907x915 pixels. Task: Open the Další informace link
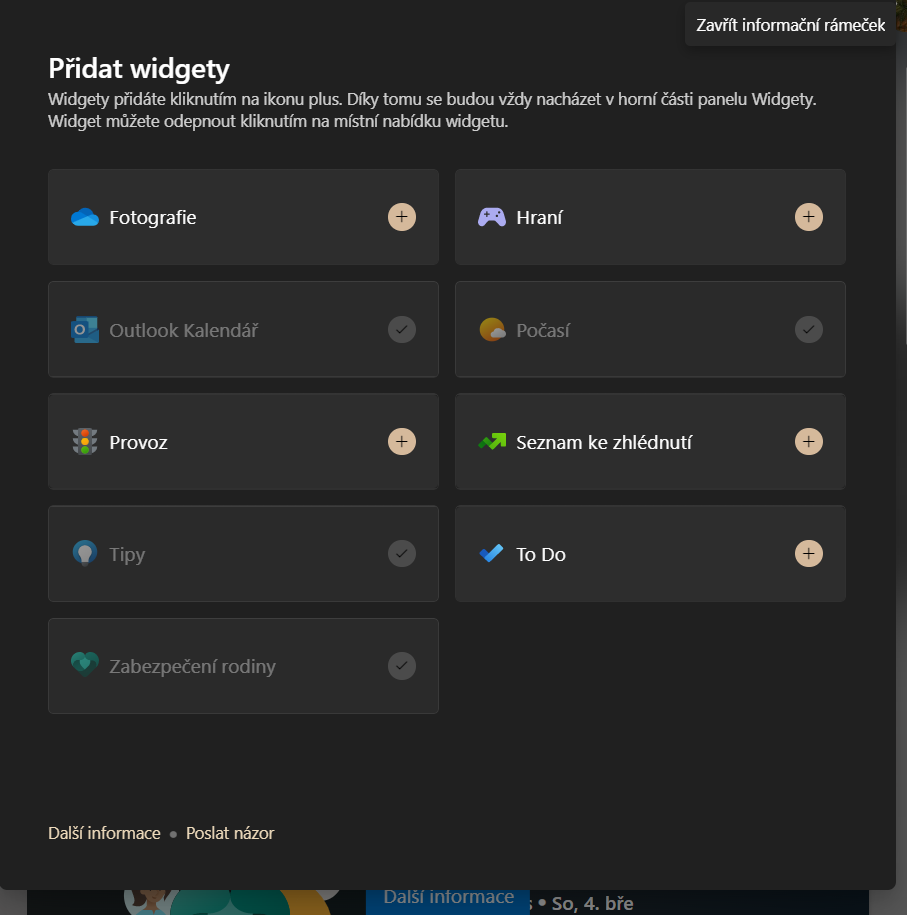tap(104, 833)
